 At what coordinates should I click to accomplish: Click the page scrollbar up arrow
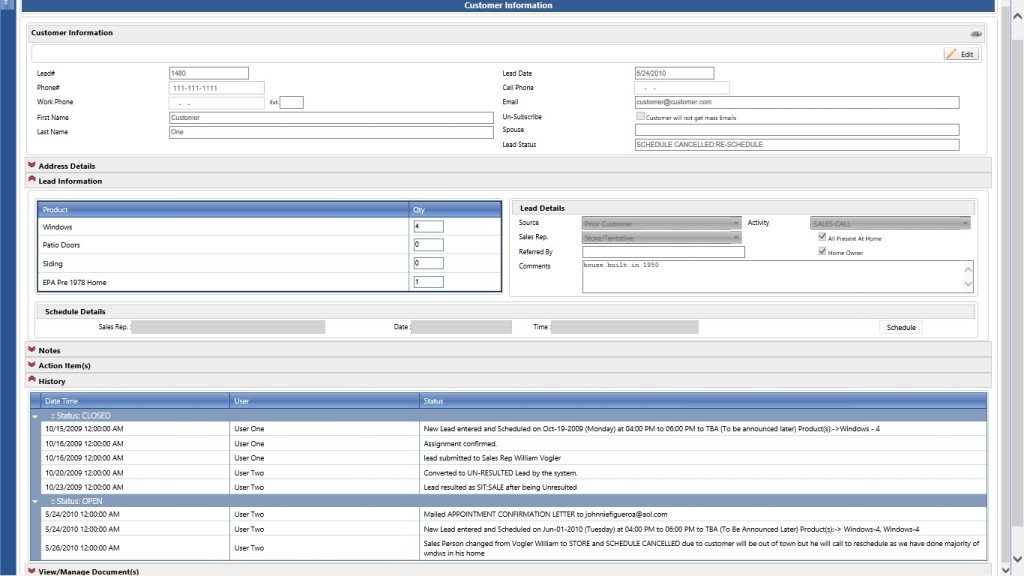[1017, 16]
